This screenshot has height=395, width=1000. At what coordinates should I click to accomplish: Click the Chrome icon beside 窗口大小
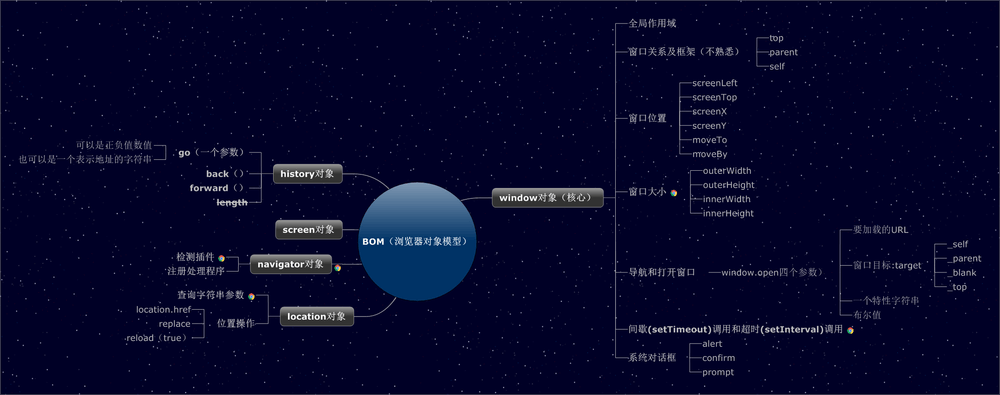(x=673, y=192)
